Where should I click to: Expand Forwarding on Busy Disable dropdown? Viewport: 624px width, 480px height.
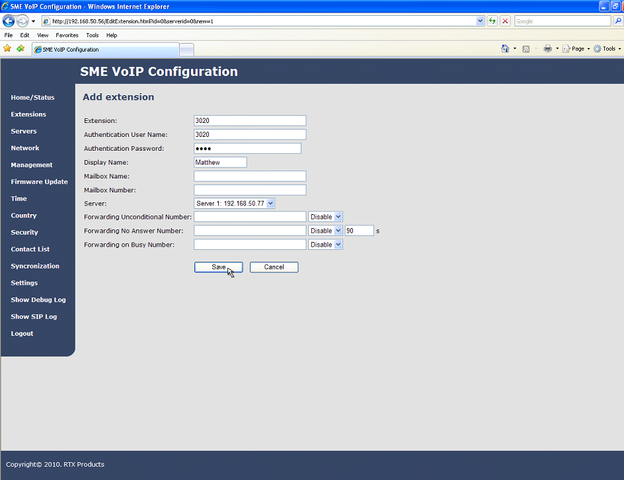[325, 244]
